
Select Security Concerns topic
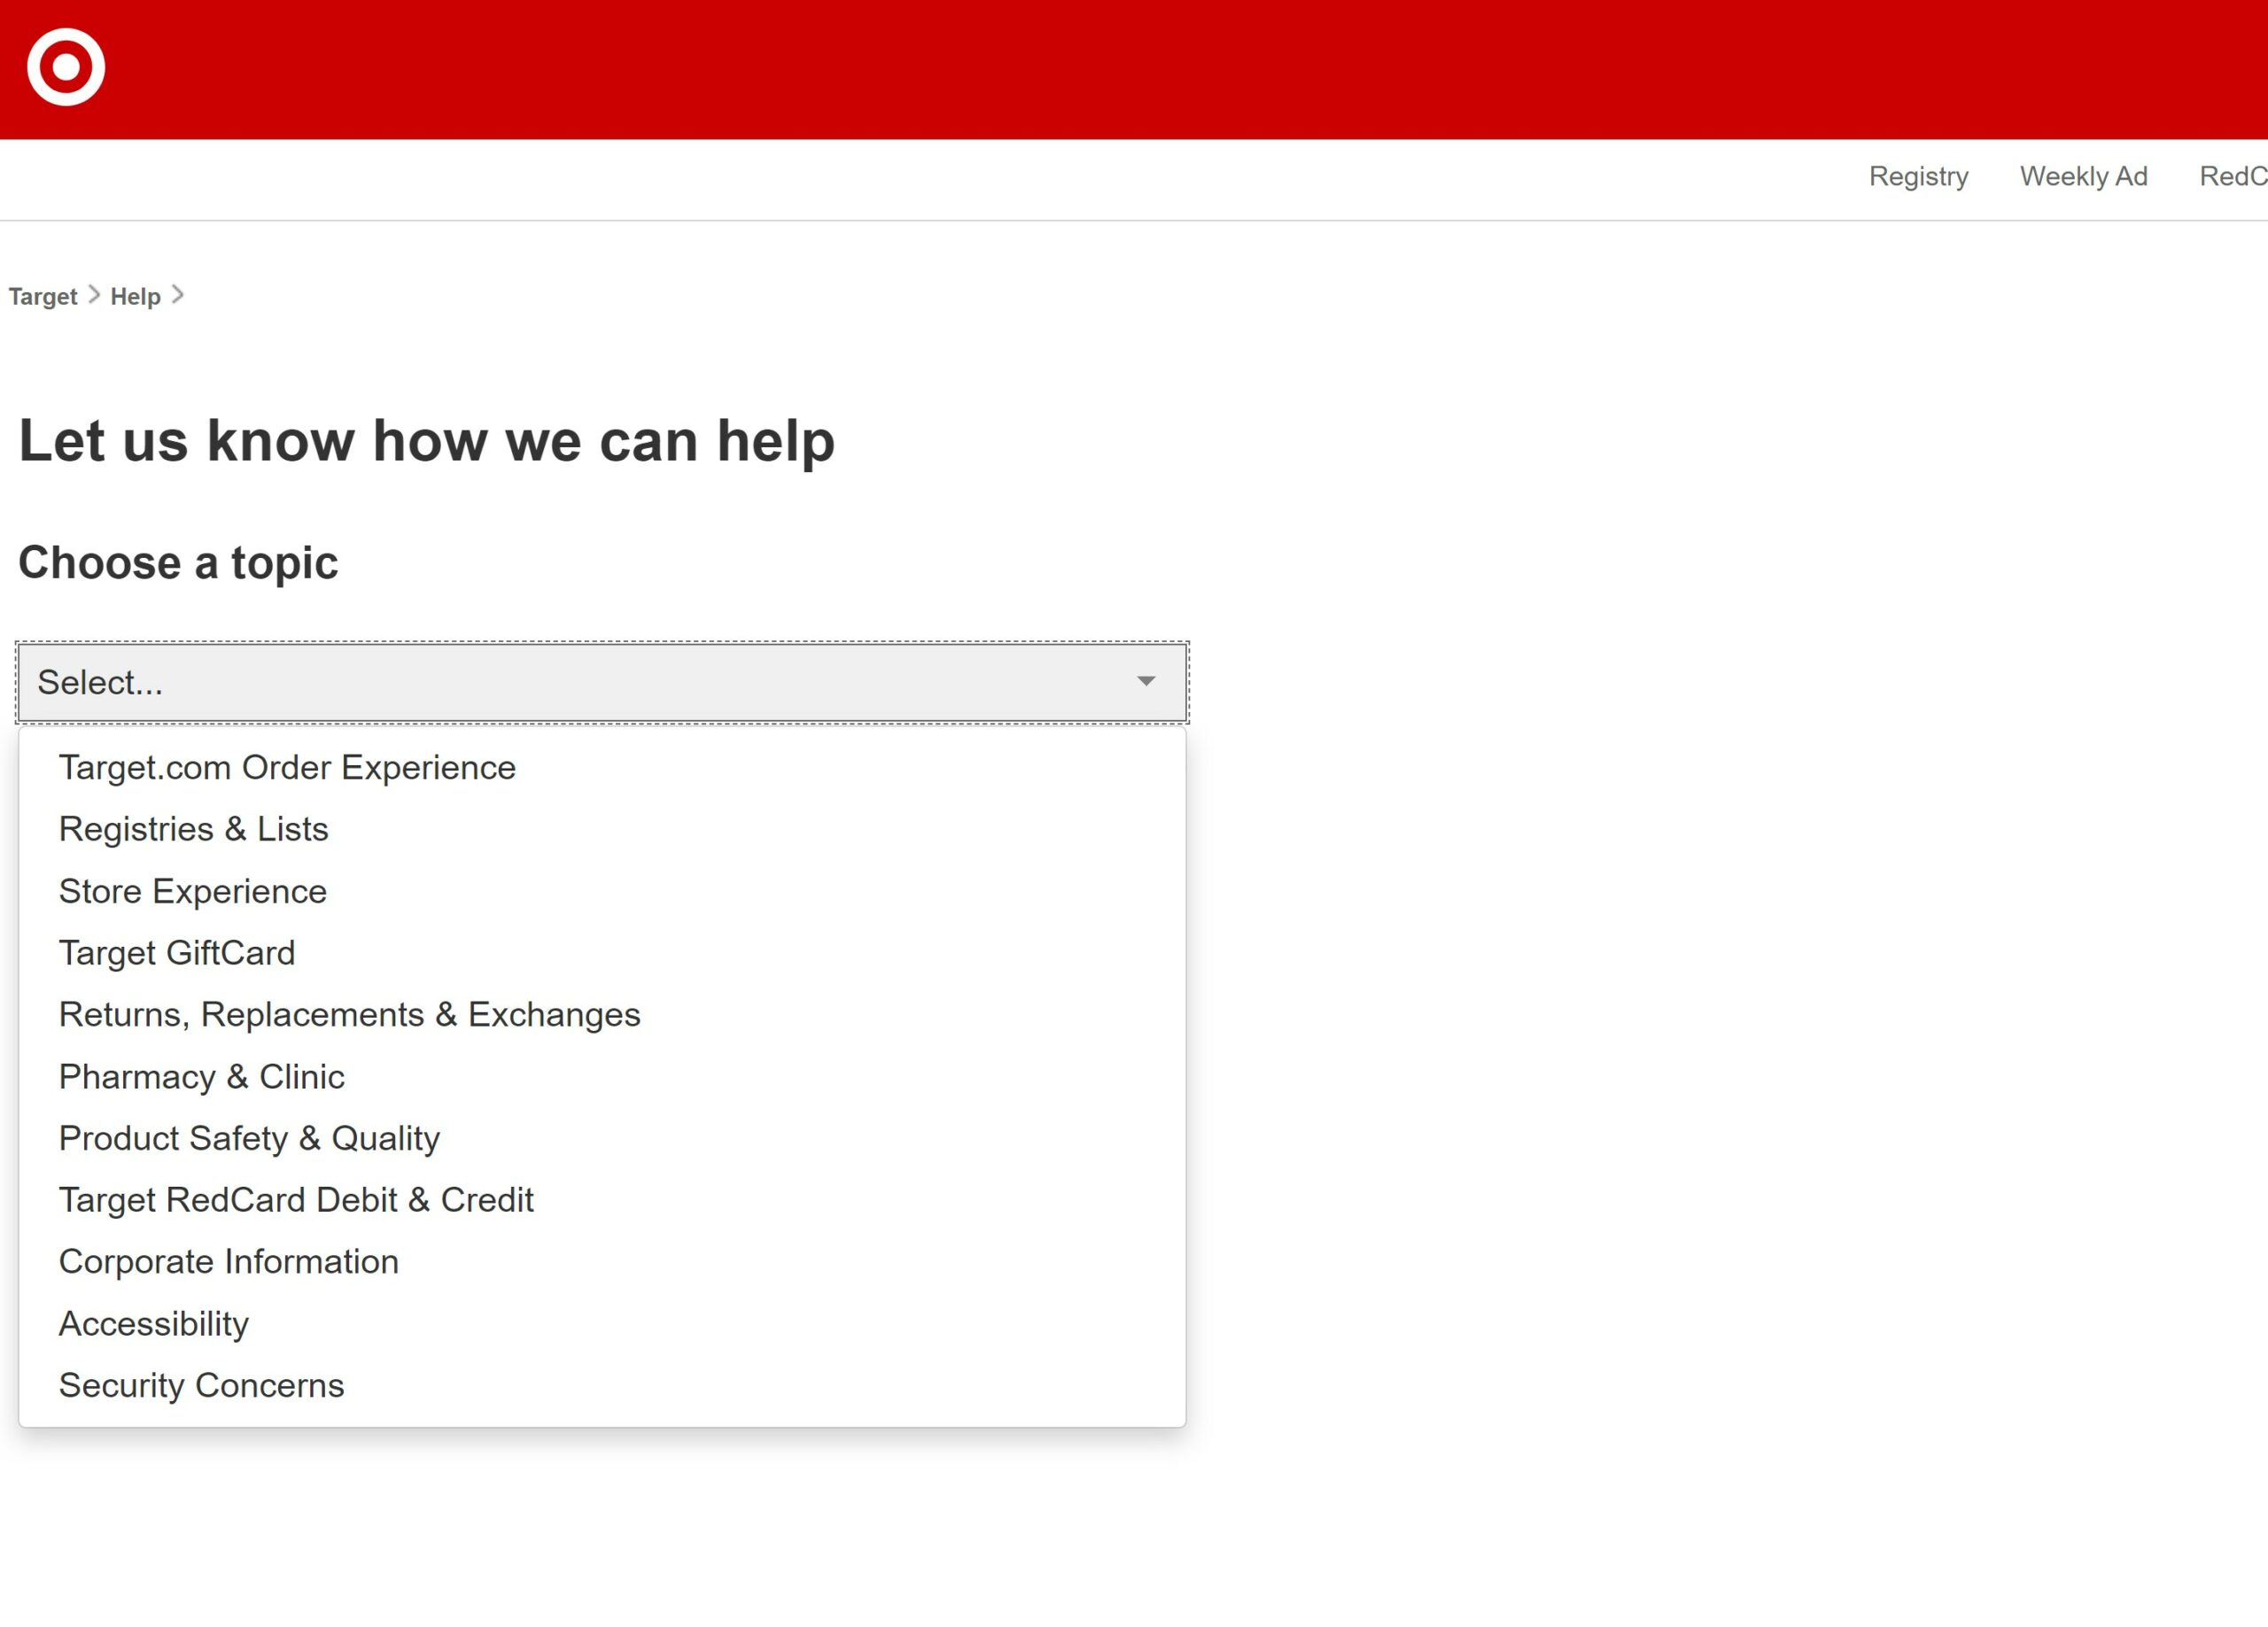(602, 1386)
